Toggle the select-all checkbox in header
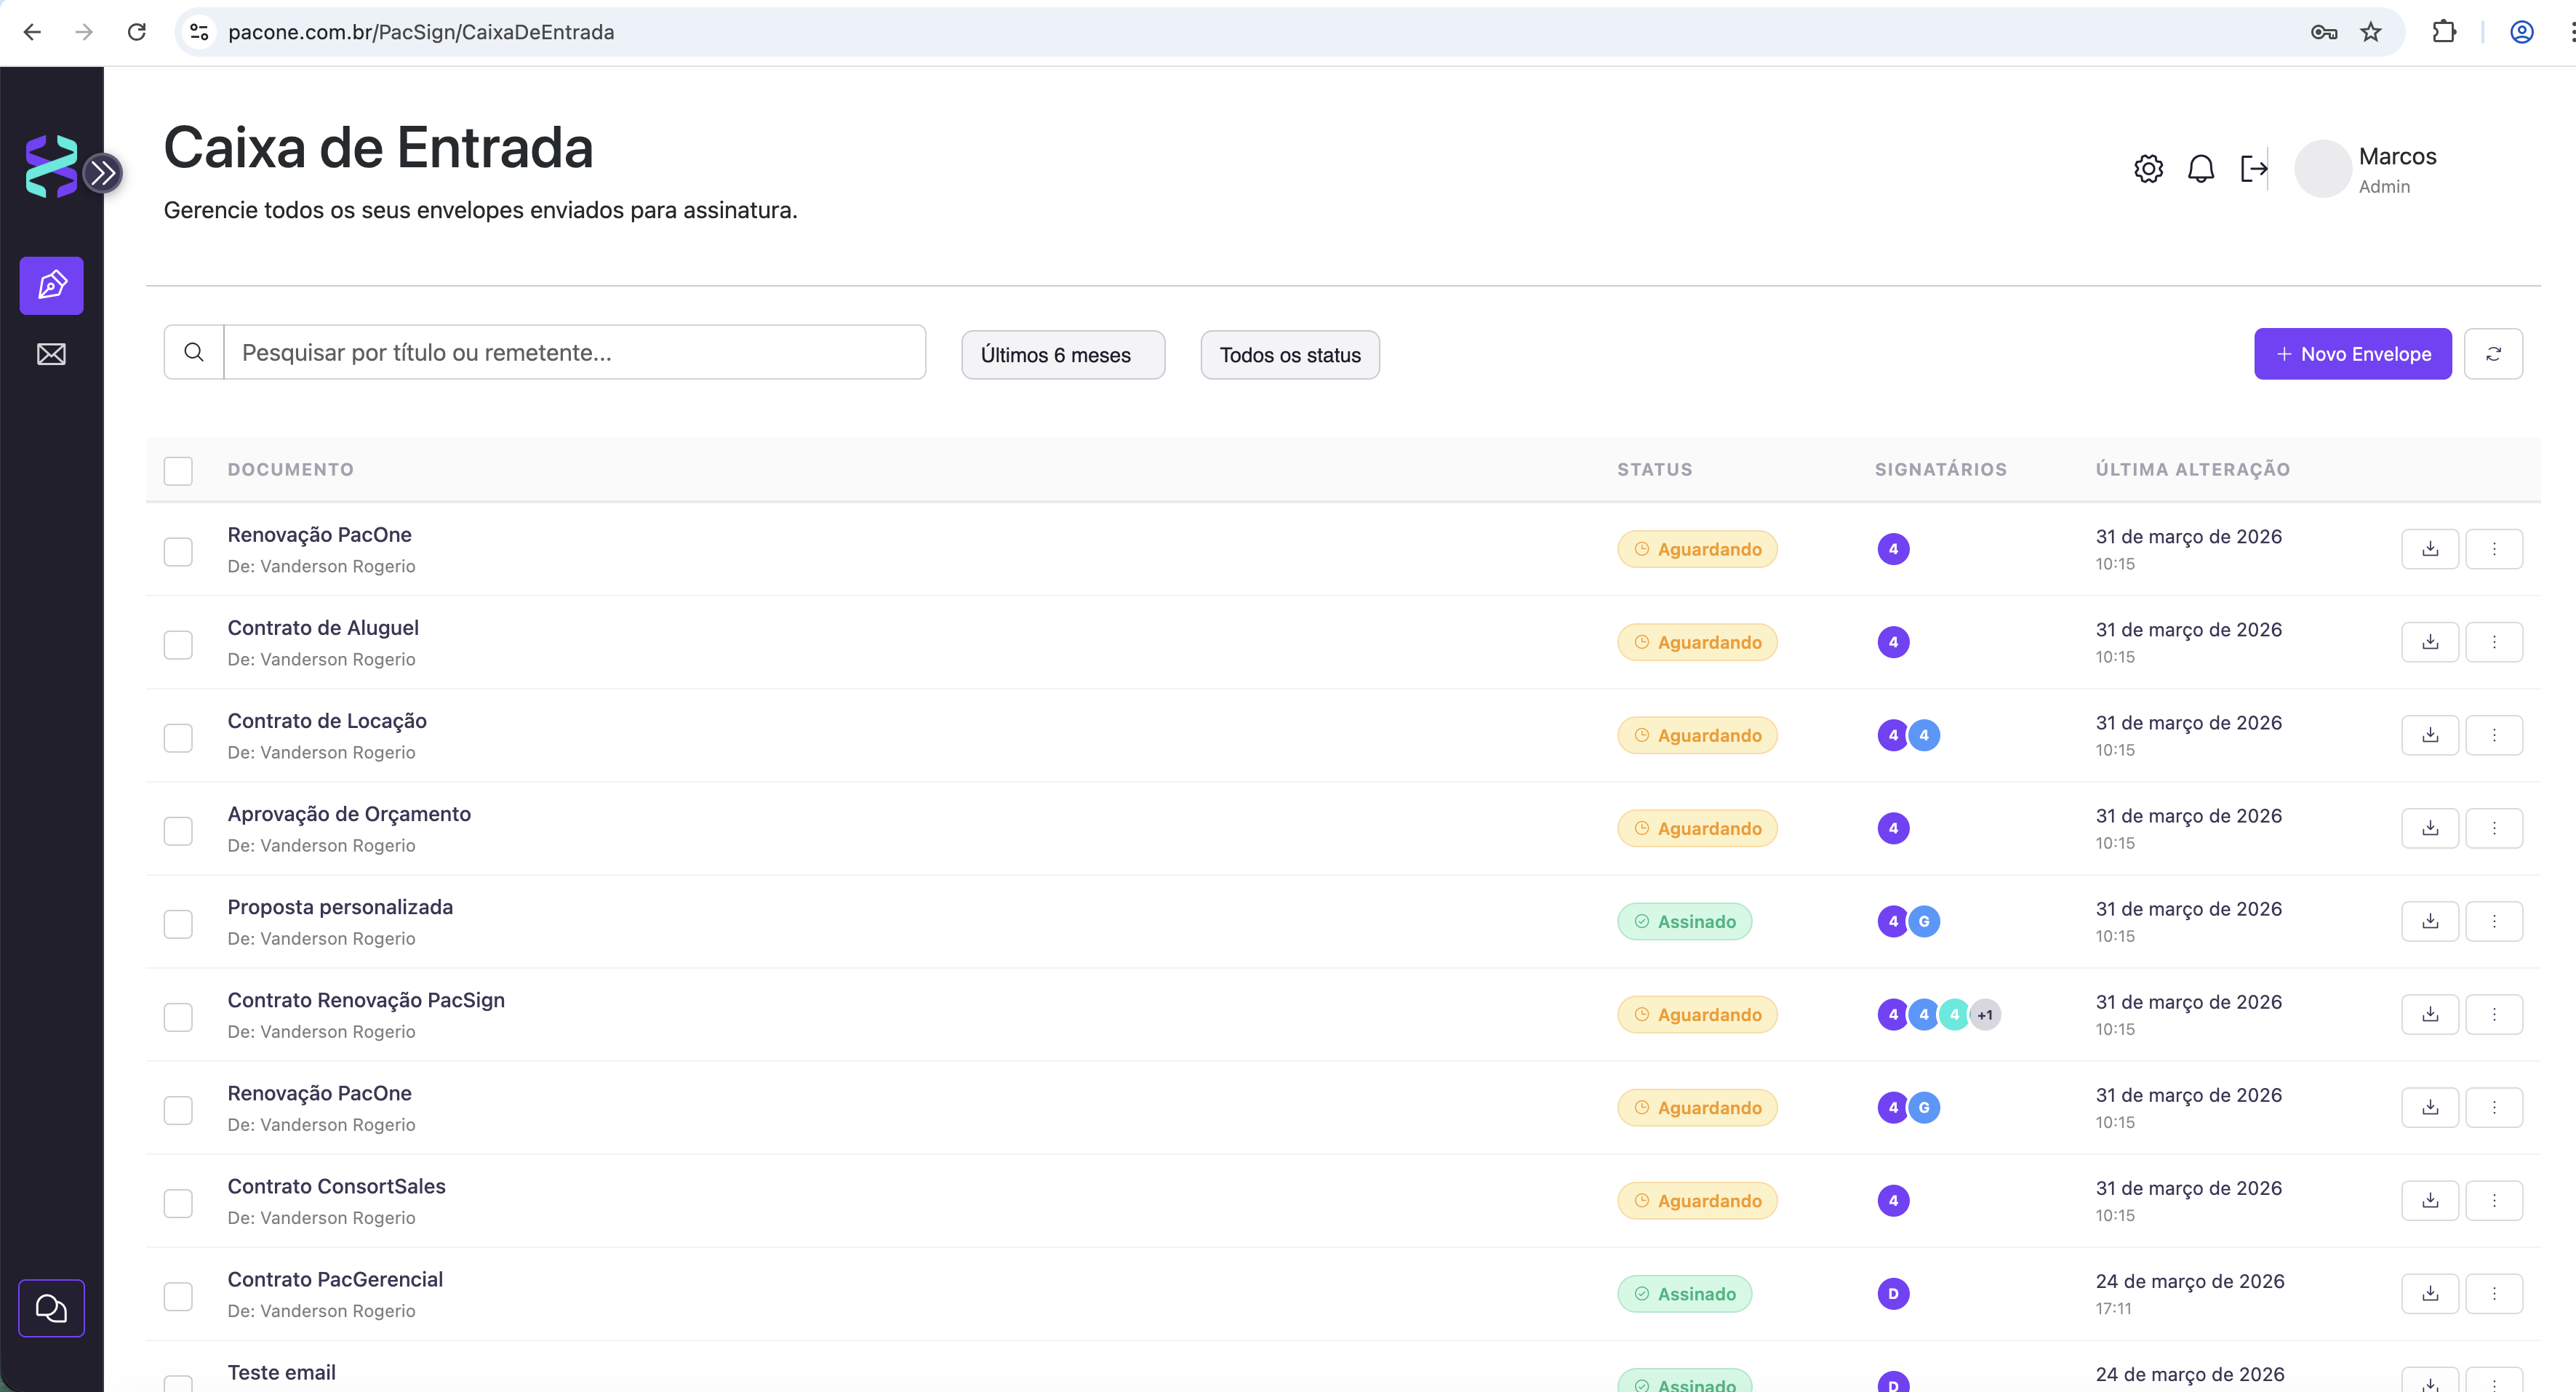 [178, 471]
